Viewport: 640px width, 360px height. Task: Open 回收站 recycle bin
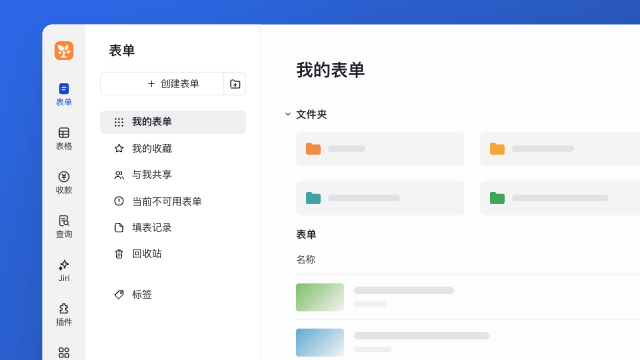coord(173,254)
